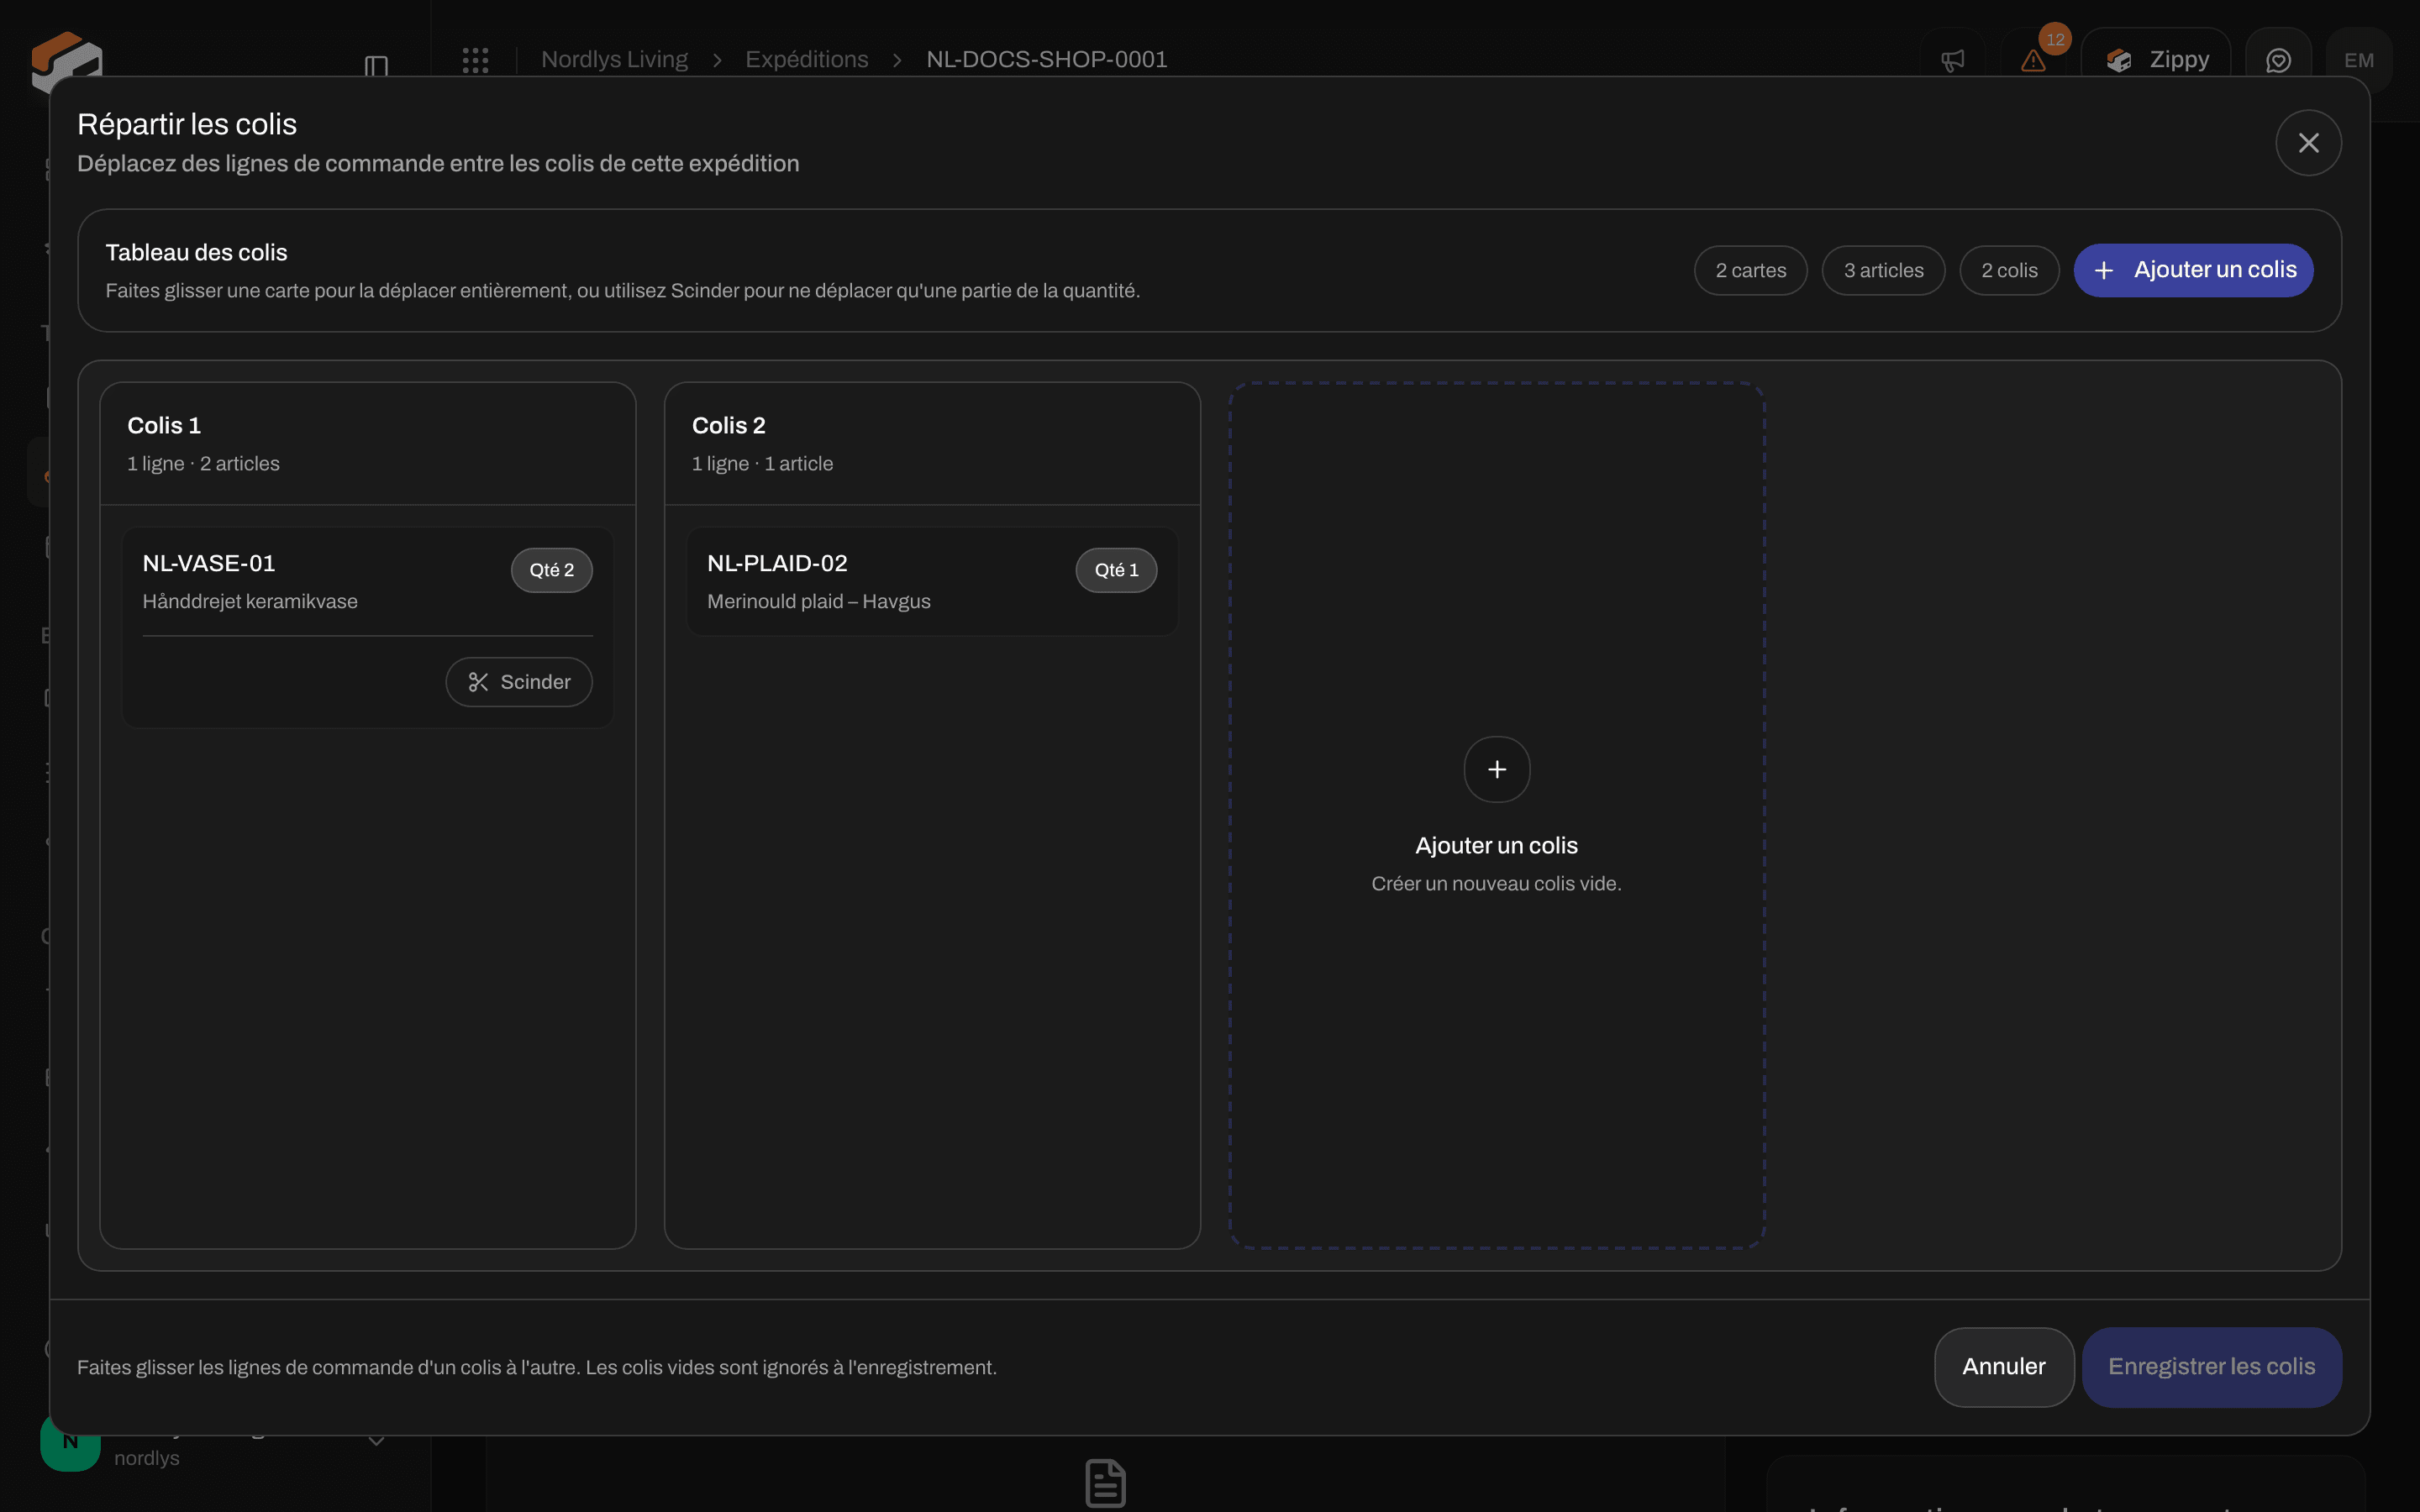Click the Scinder button on NL-VASE-01
2420x1512 pixels.
tap(519, 682)
